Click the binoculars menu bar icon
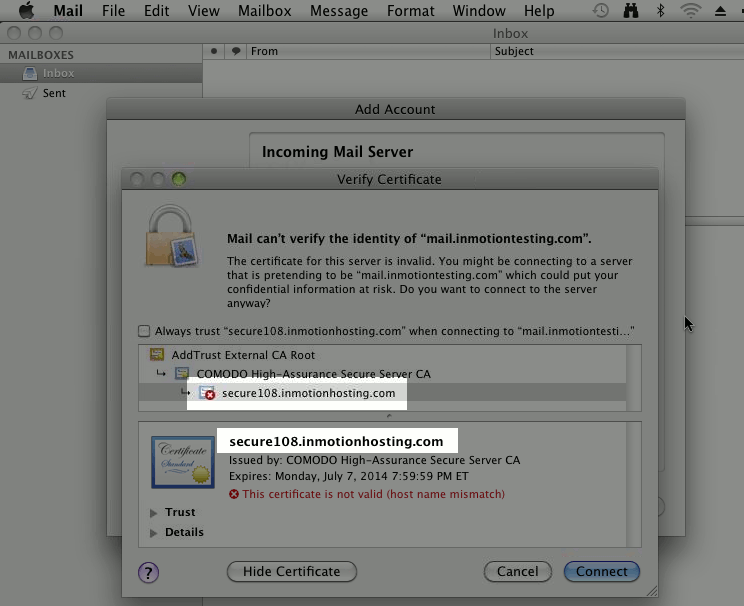The image size is (744, 606). [x=631, y=10]
